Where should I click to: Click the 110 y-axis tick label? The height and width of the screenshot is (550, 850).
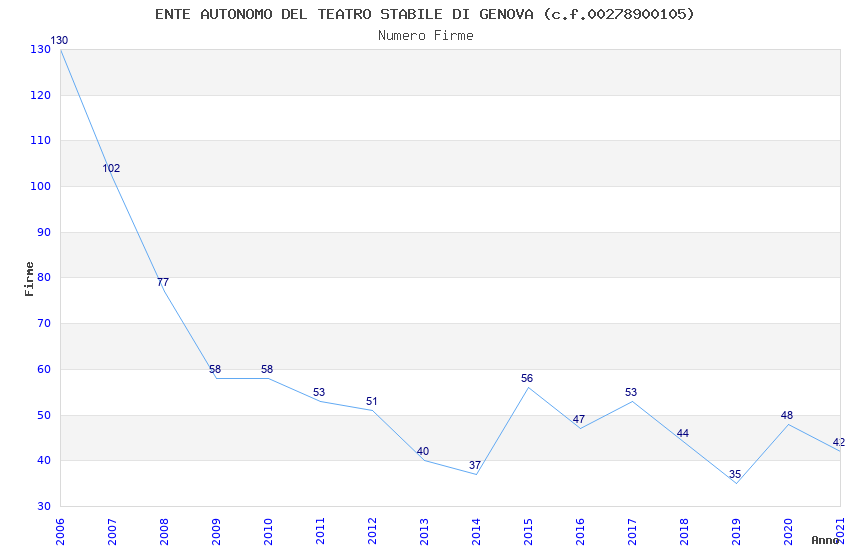coord(41,140)
